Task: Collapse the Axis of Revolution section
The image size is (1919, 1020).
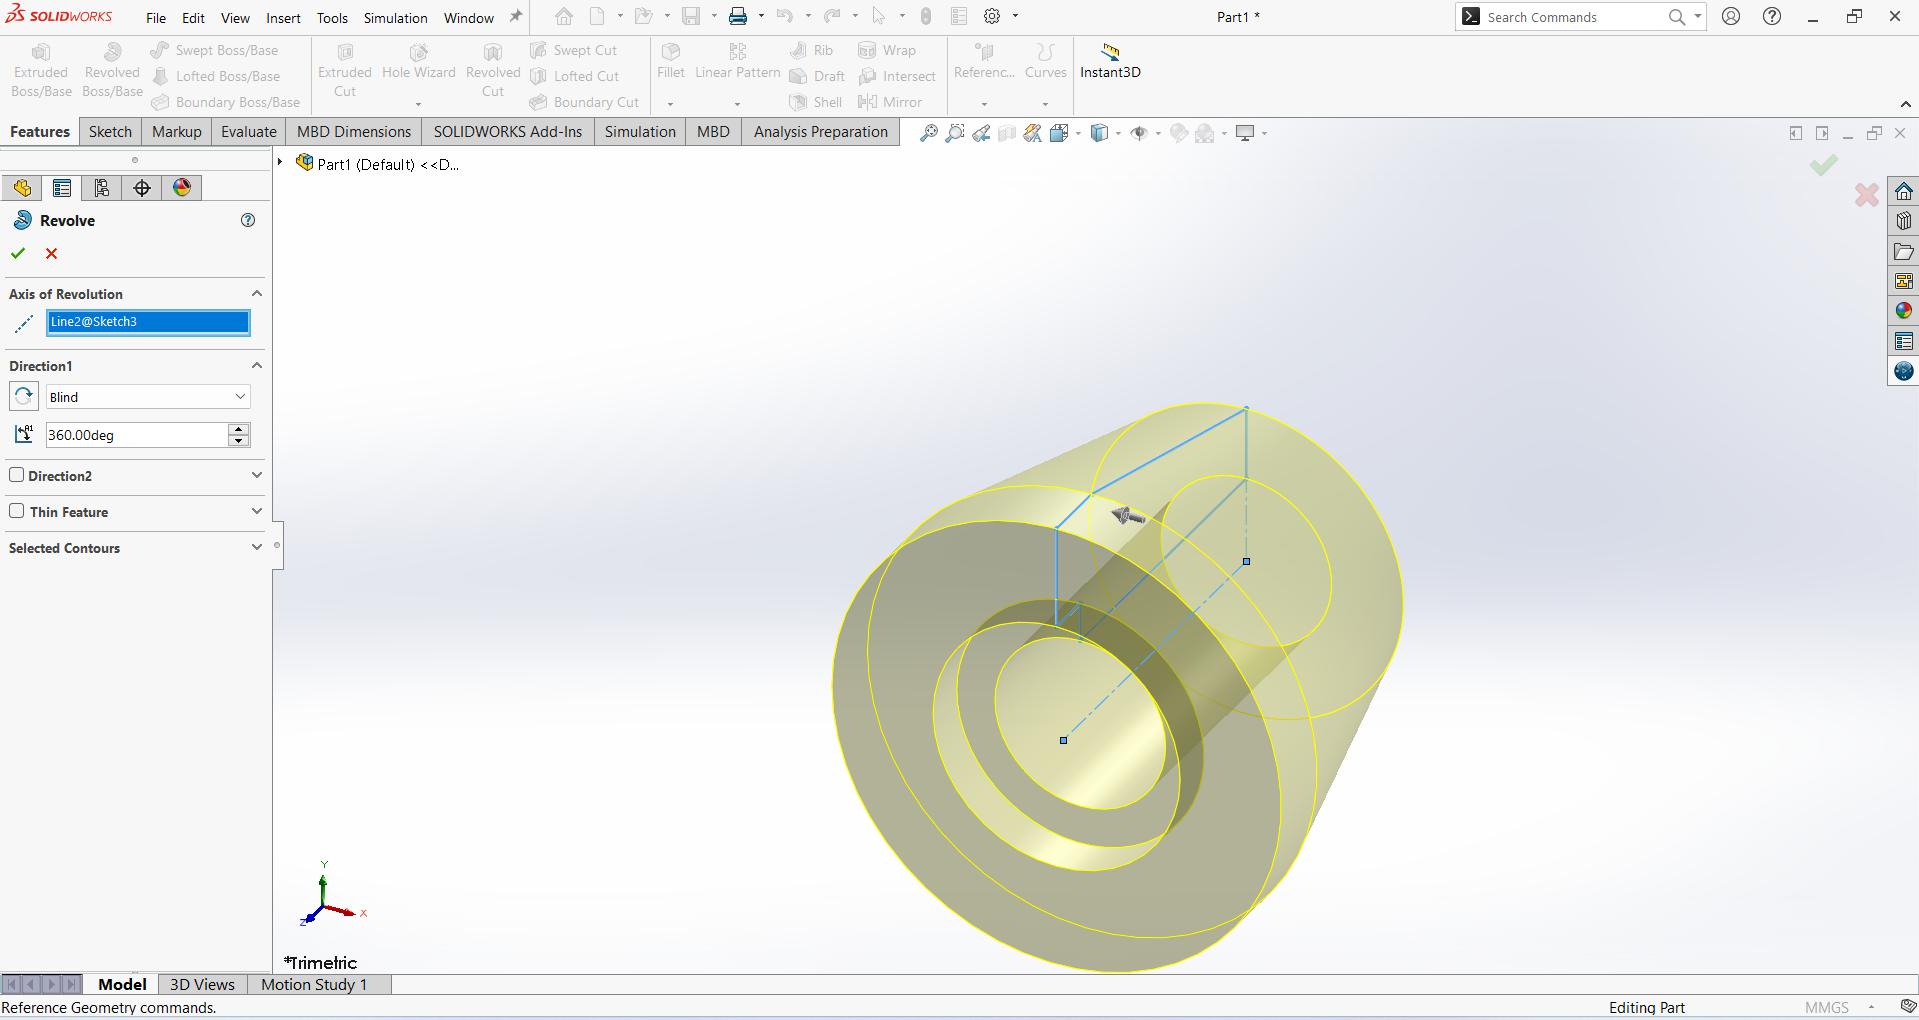Action: pos(257,293)
